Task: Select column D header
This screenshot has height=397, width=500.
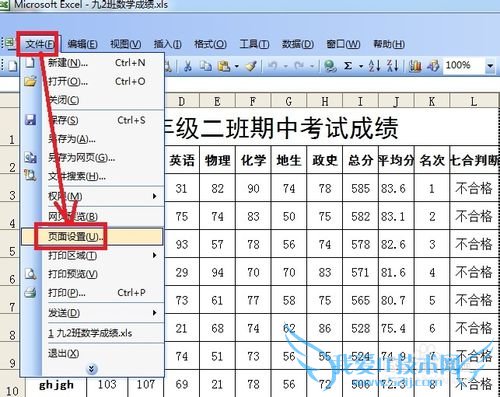Action: [x=181, y=101]
